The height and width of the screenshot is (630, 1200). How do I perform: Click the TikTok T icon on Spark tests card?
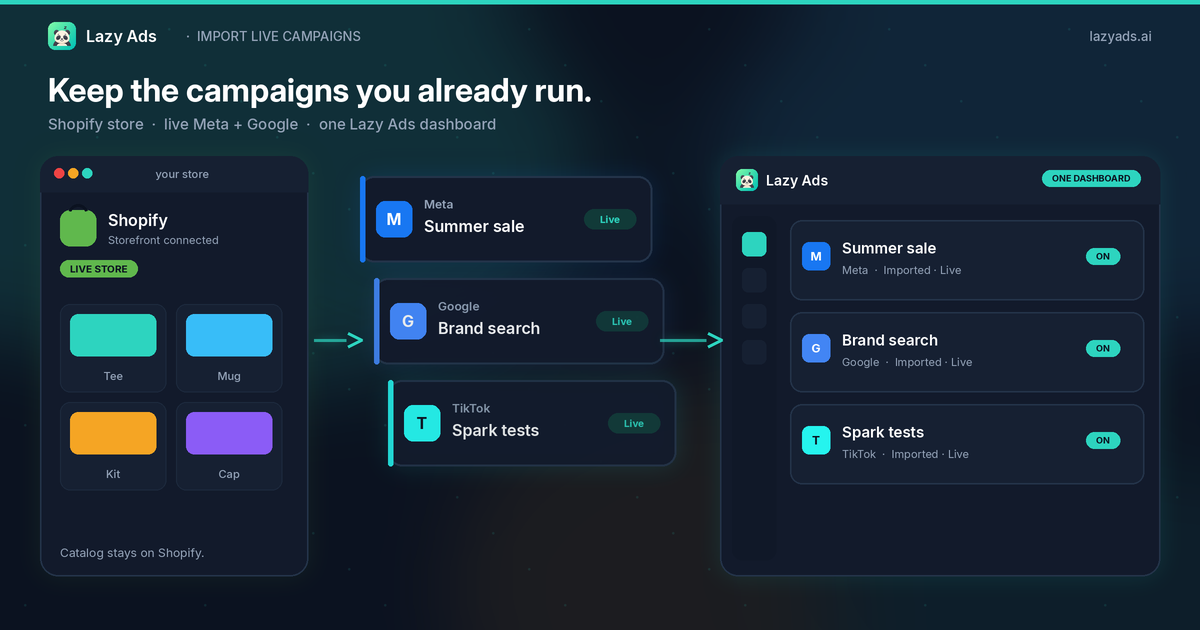tap(422, 423)
